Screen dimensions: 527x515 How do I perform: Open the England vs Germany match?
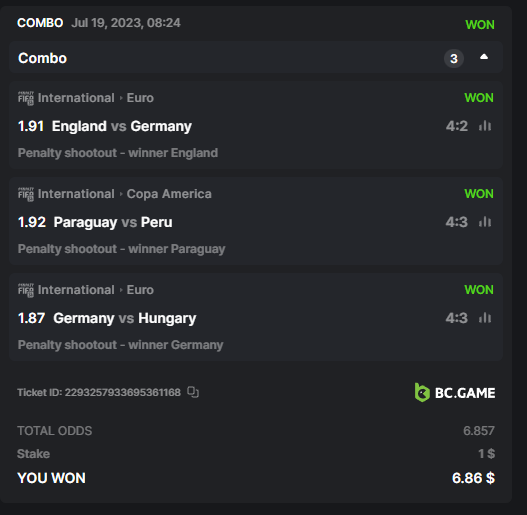pos(122,126)
